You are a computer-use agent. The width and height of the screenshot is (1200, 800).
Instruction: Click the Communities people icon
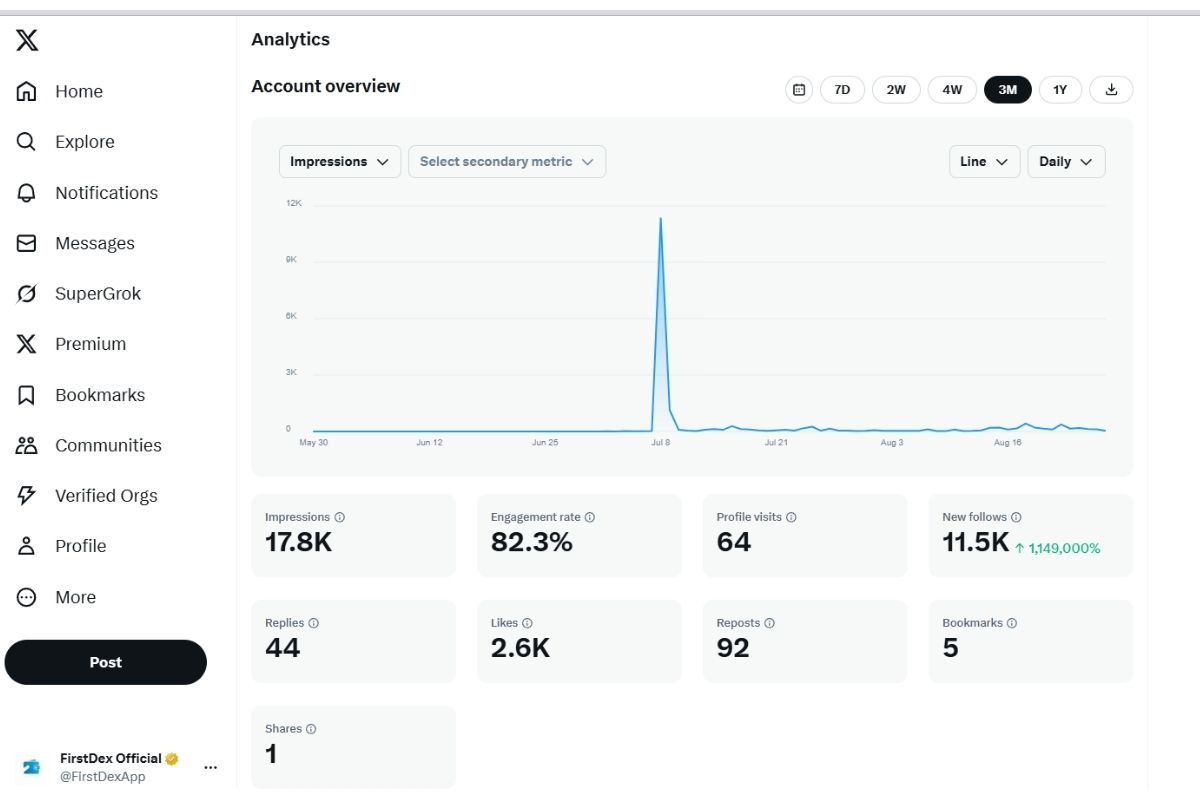27,445
